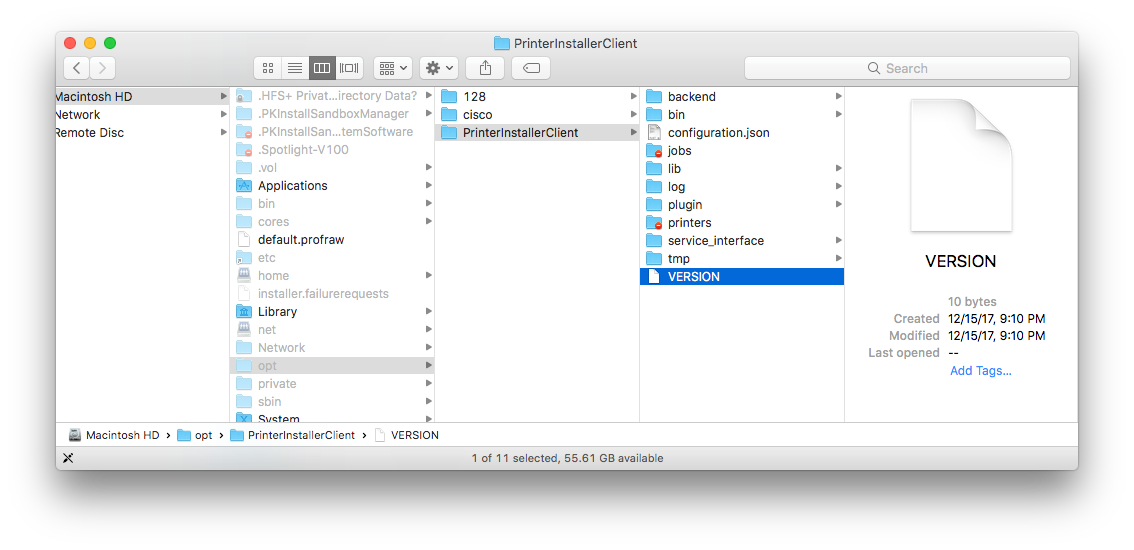Image resolution: width=1134 pixels, height=550 pixels.
Task: Click Add Tags link in preview
Action: coord(981,371)
